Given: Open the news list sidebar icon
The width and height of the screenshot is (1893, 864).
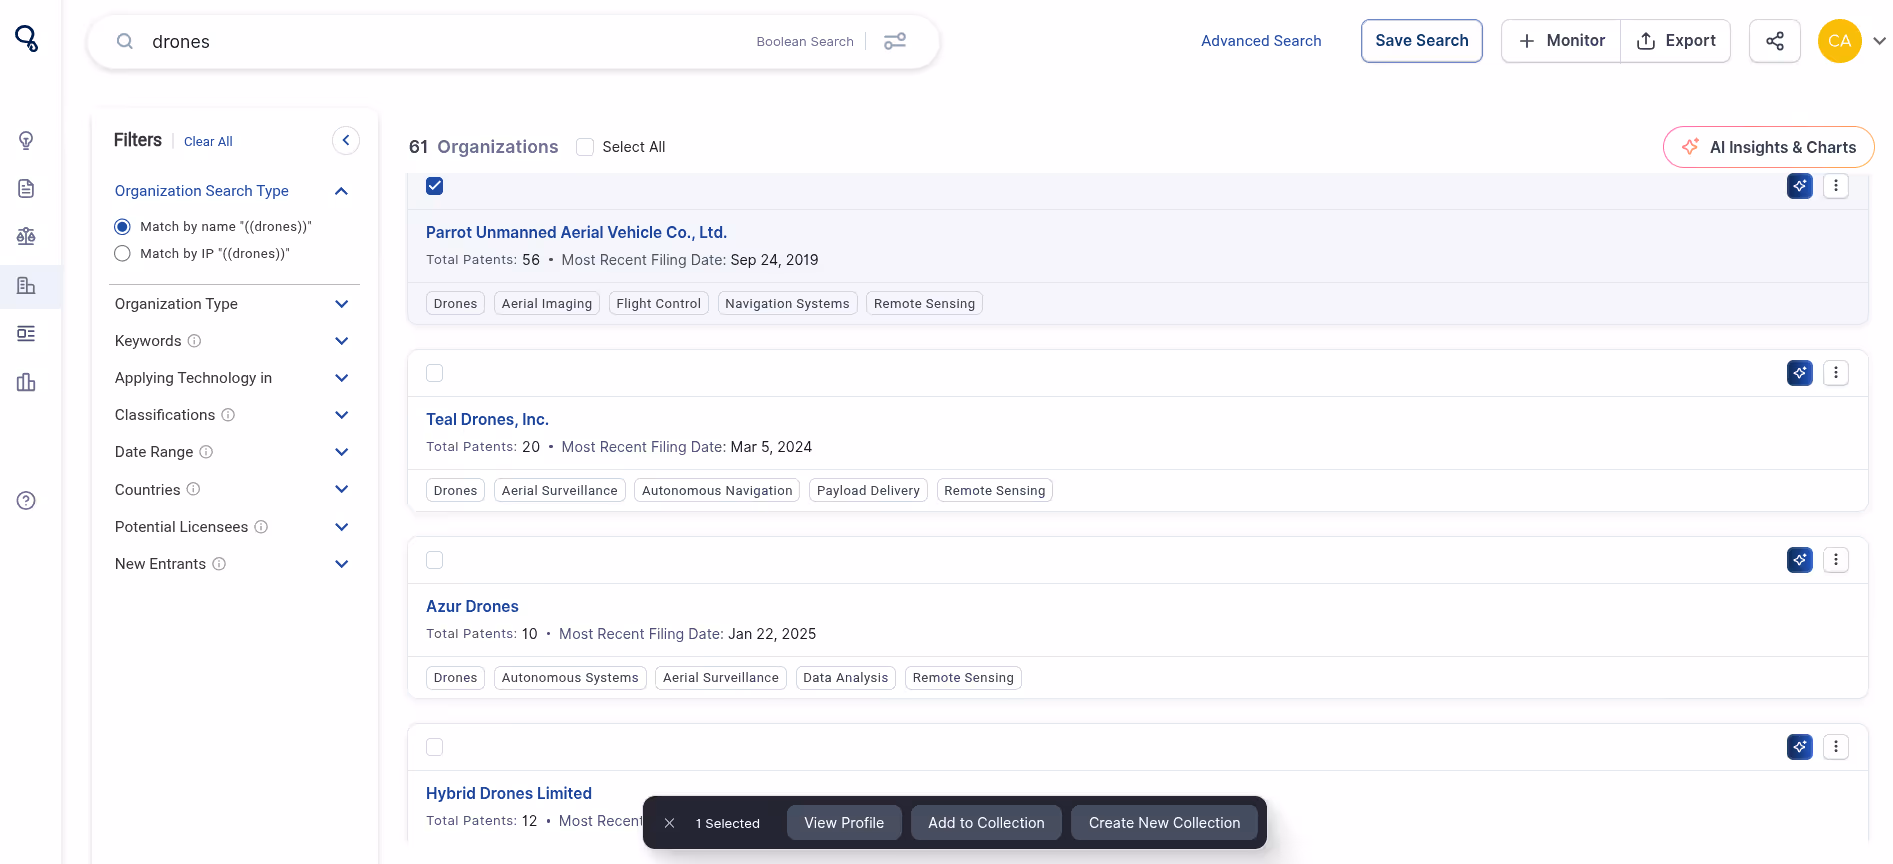Looking at the screenshot, I should 26,334.
